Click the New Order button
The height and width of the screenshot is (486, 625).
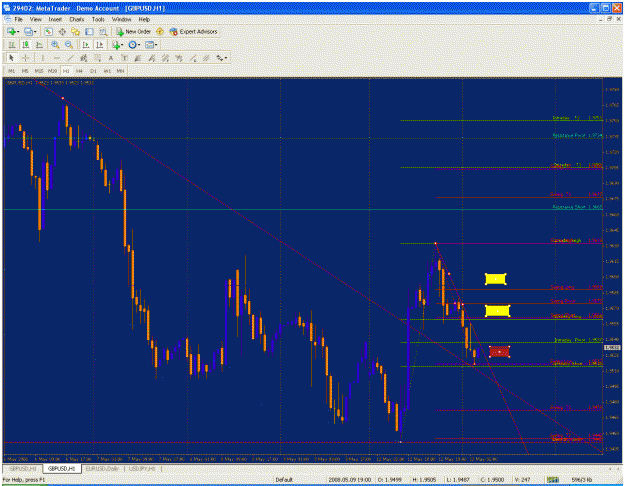134,31
